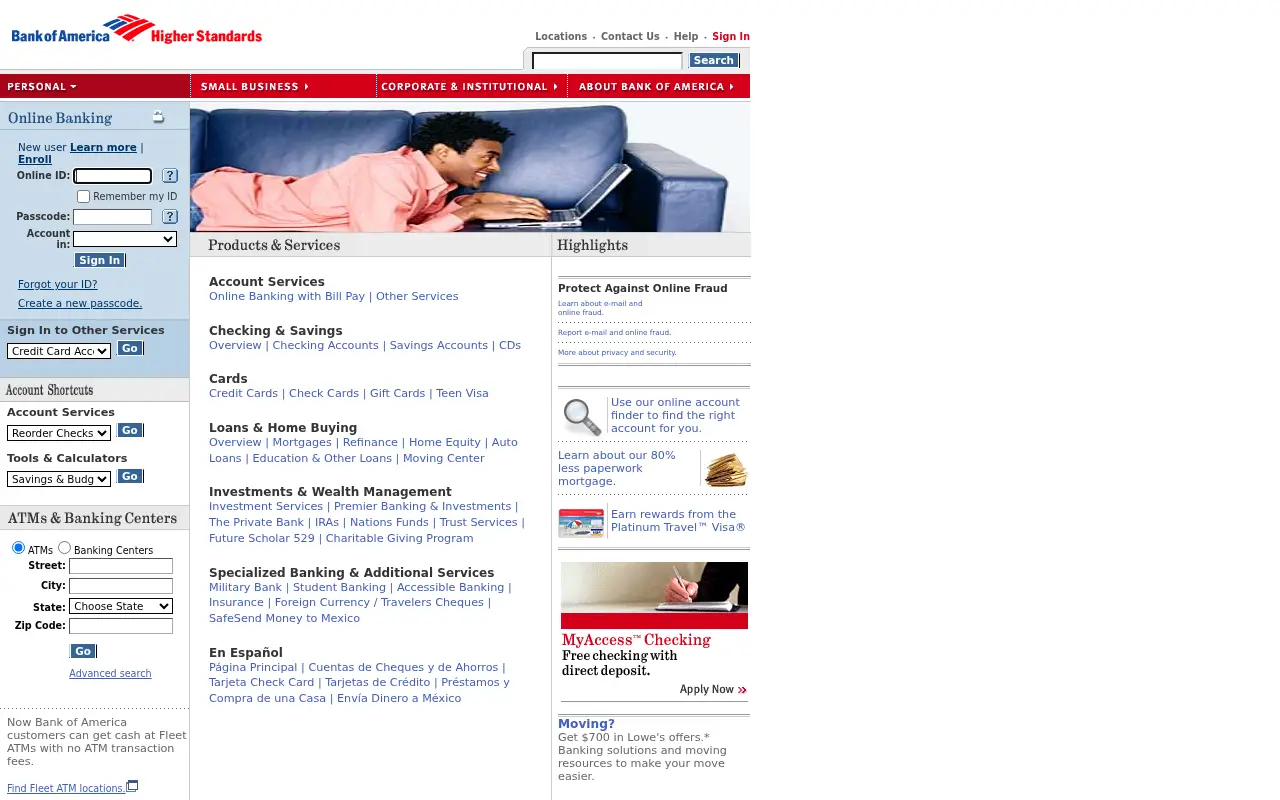Open the Página Principal link
The height and width of the screenshot is (800, 1280).
[x=253, y=668]
